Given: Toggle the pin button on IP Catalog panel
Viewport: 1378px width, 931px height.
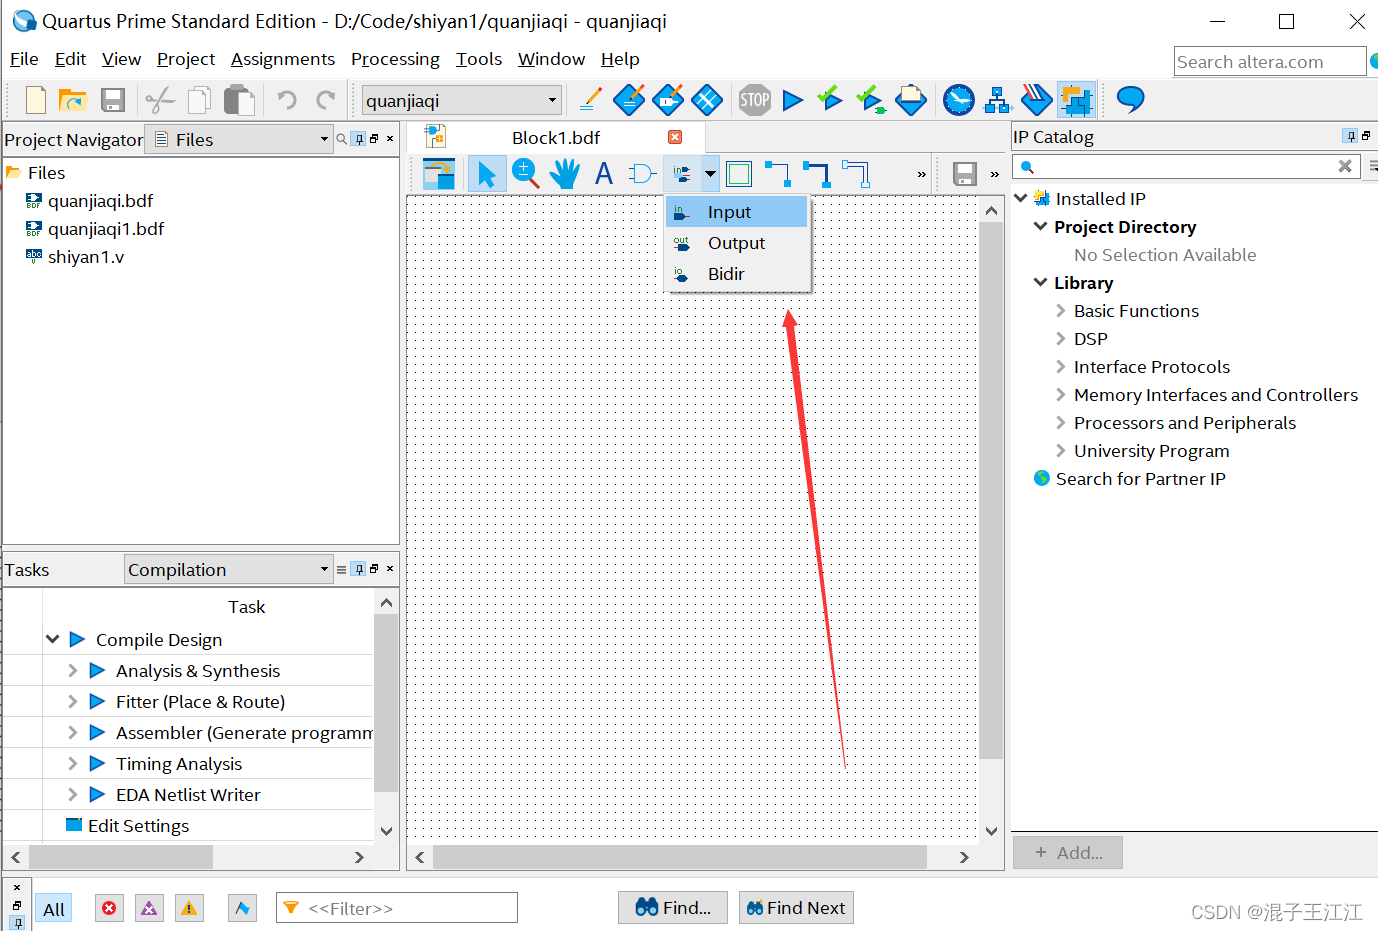Looking at the screenshot, I should pos(1351,136).
